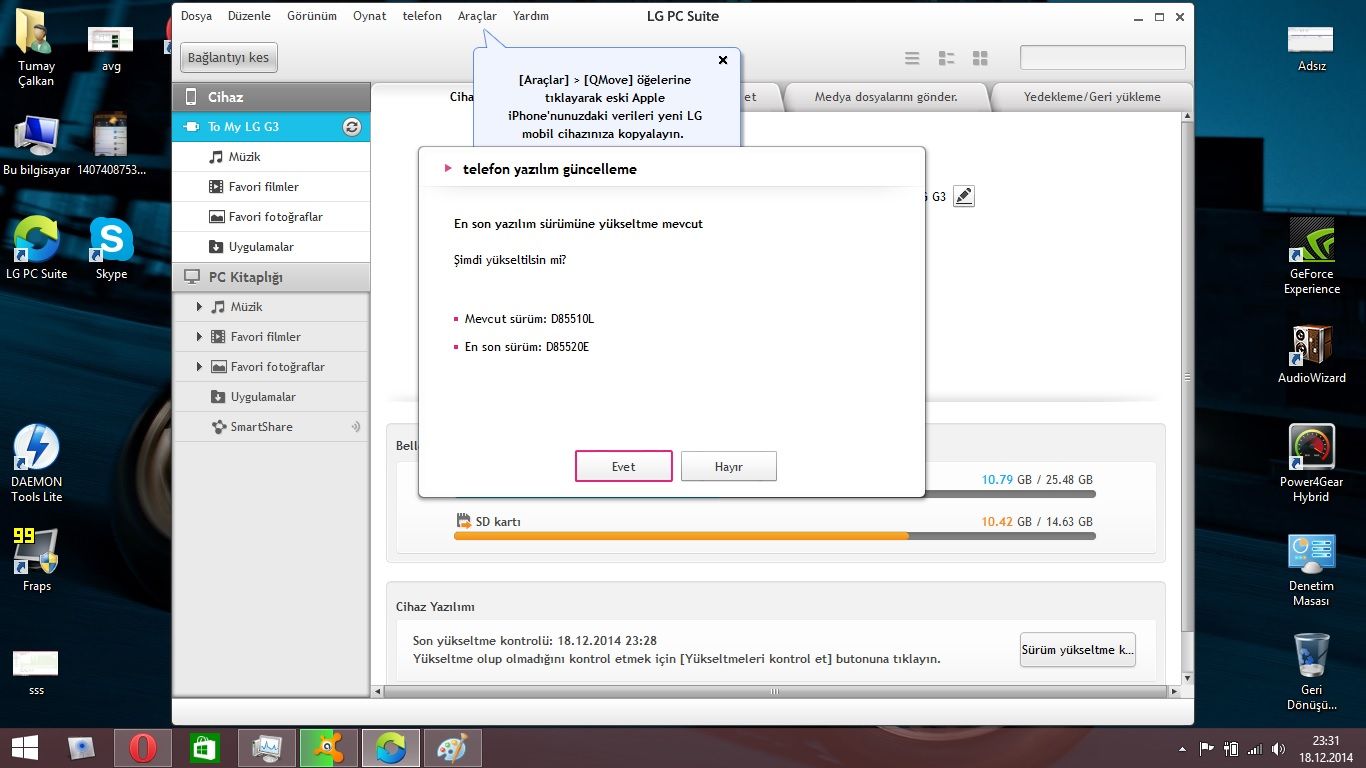Click the Sürüm yükseltme k... button
Image resolution: width=1366 pixels, height=768 pixels.
1077,650
